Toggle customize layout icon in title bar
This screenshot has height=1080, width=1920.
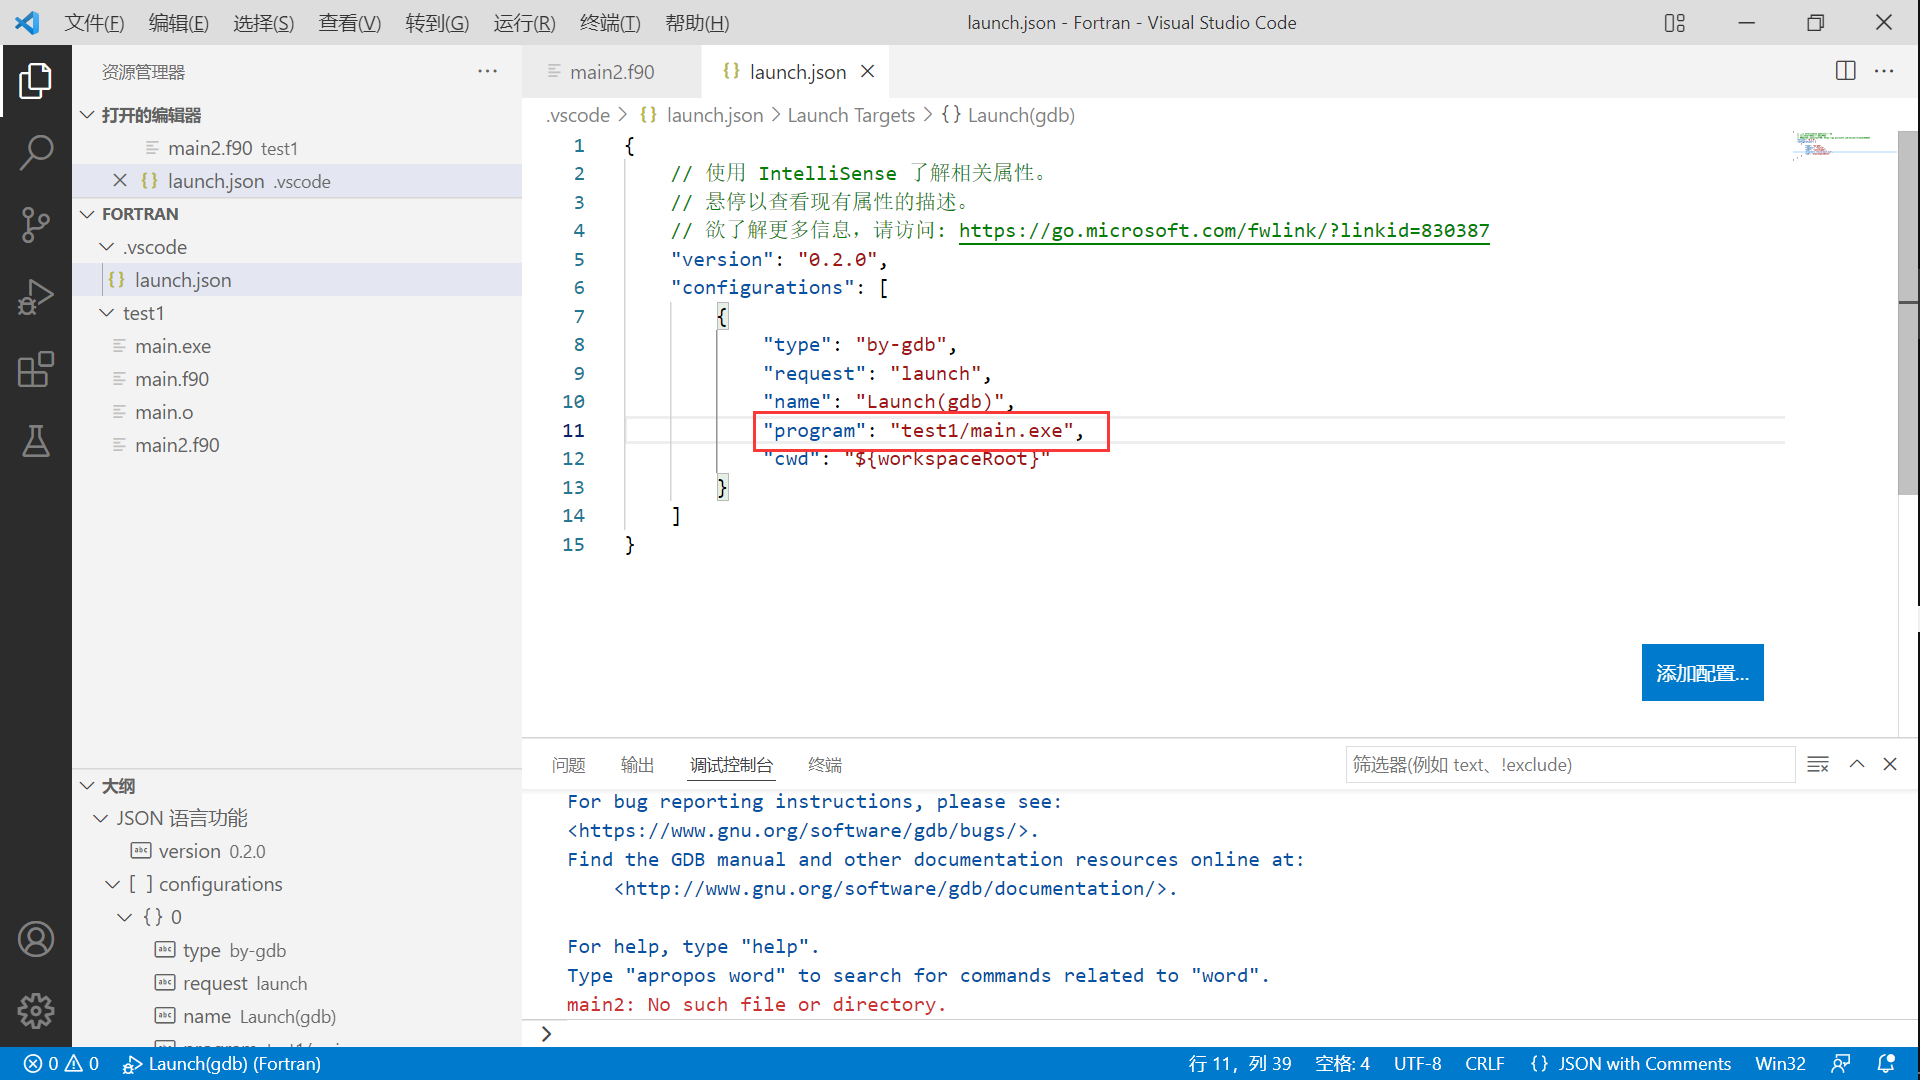pos(1675,22)
